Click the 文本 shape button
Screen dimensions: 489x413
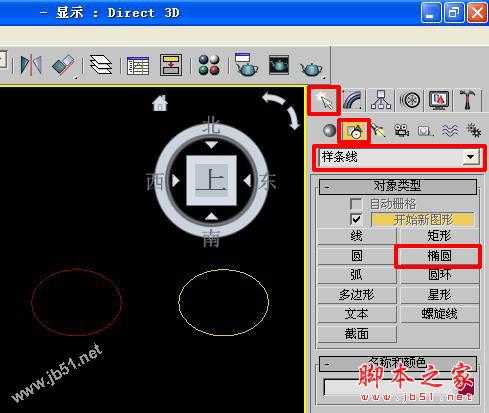click(x=357, y=314)
